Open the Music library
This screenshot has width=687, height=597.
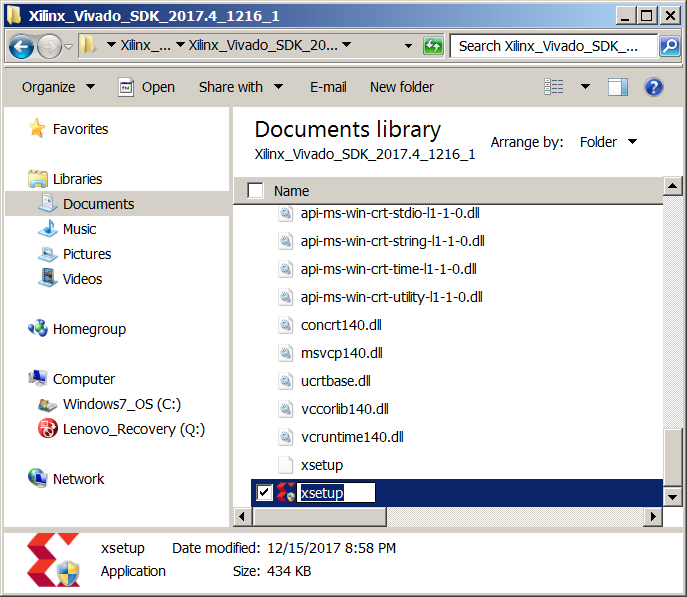(x=79, y=229)
